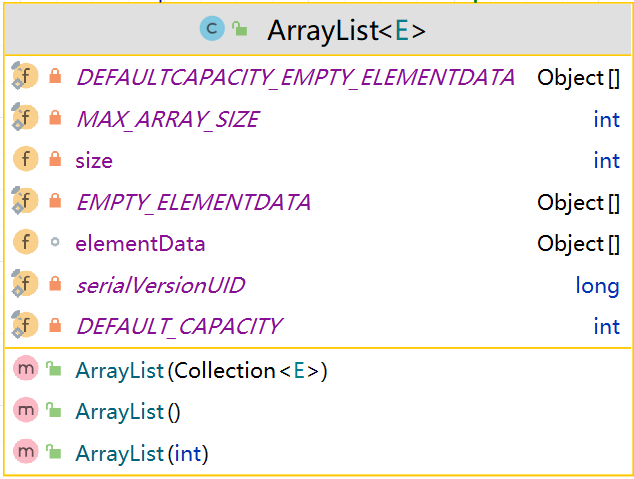Click the public visibility icon in the header
634x479 pixels.
(x=239, y=30)
